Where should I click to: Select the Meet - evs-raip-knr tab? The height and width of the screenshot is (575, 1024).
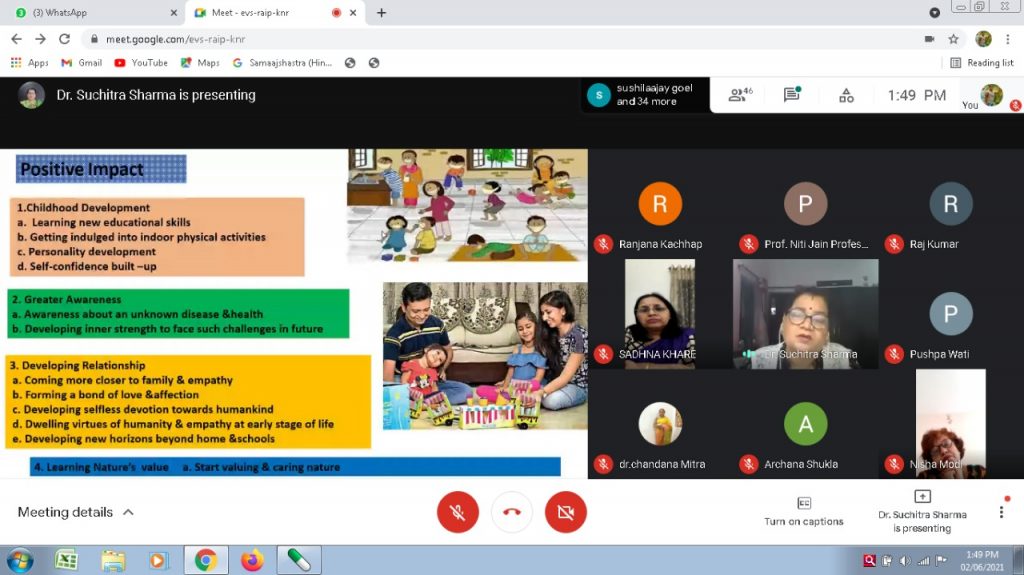(265, 12)
